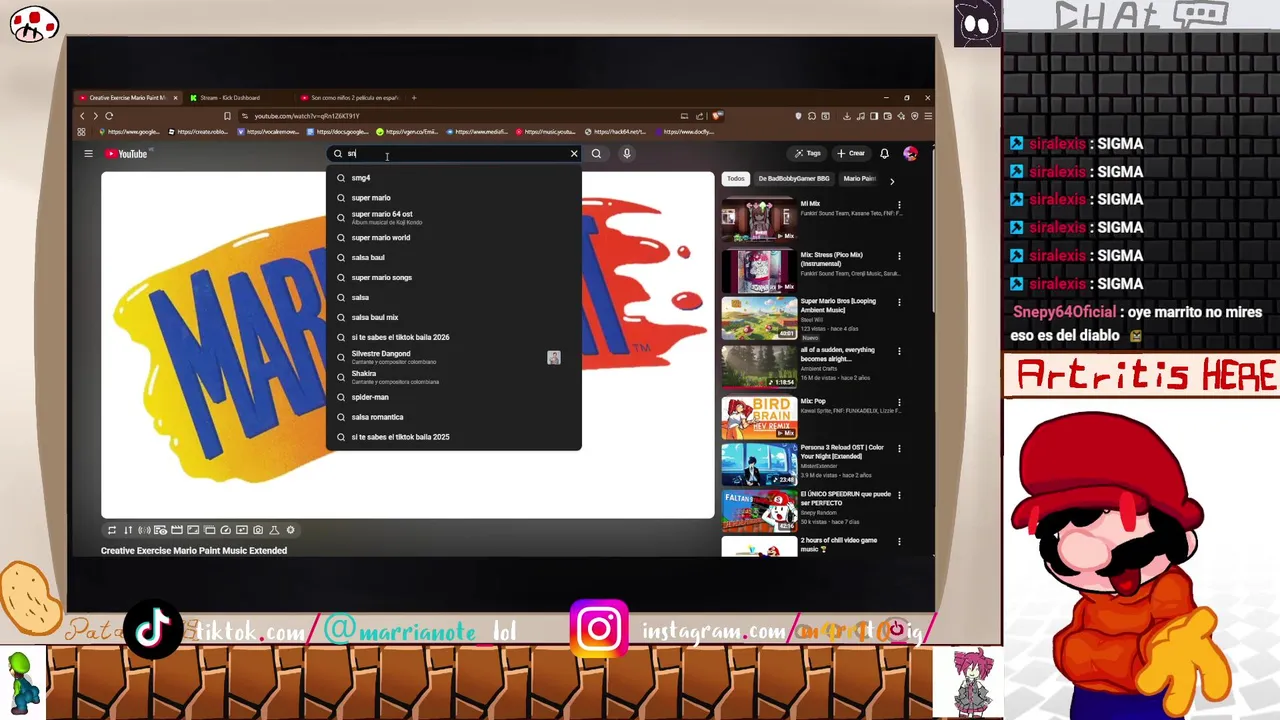Image resolution: width=1280 pixels, height=720 pixels.
Task: Open "2 hours of chill video game music"
Action: pyautogui.click(x=759, y=547)
